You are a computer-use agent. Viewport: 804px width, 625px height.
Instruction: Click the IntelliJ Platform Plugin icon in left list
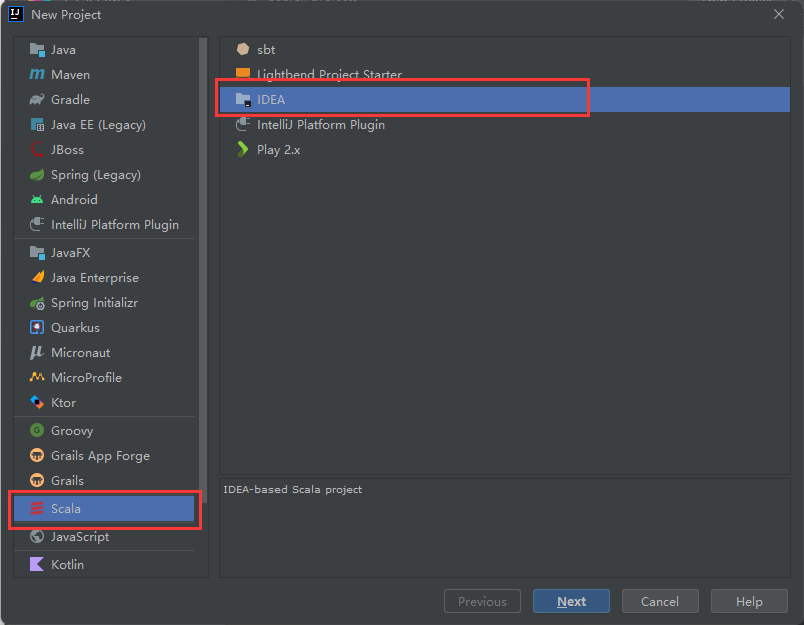37,225
